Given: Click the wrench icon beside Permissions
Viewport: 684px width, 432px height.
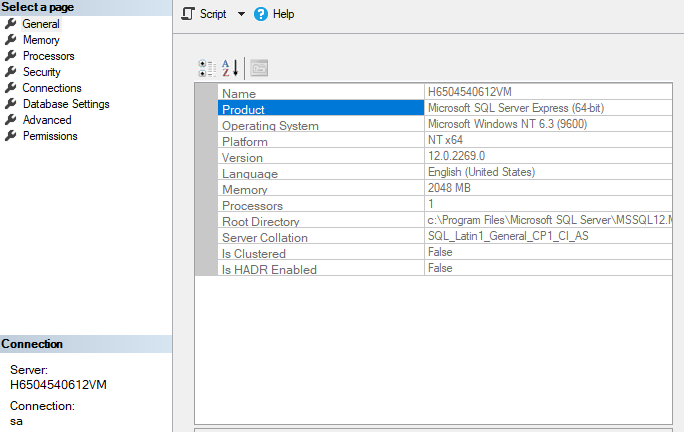Looking at the screenshot, I should click(x=10, y=136).
